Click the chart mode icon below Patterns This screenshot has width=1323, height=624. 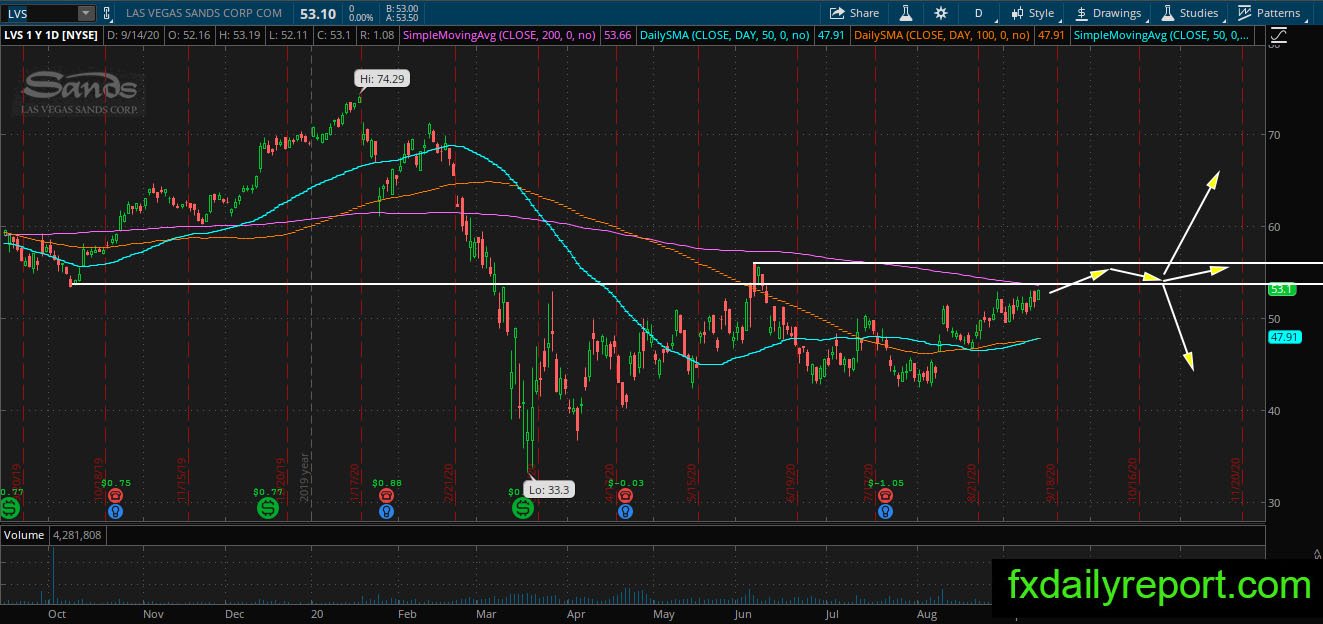[1279, 36]
